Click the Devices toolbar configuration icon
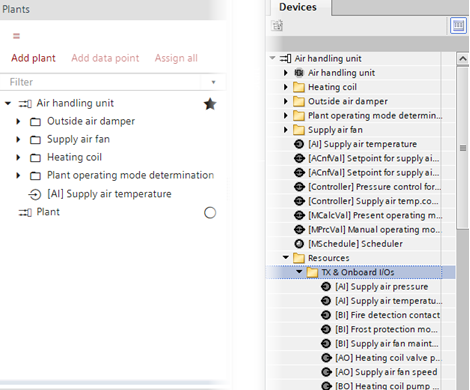Viewport: 470px width, 390px height. tap(277, 25)
